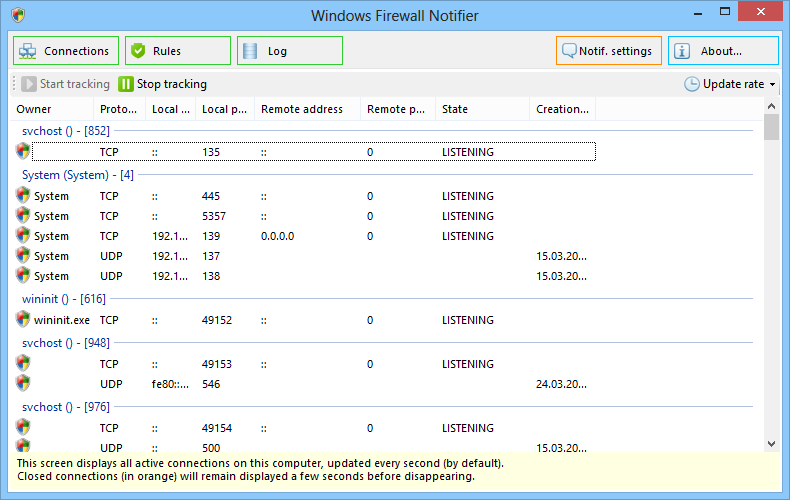Click Start tracking
This screenshot has height=500, width=790.
click(65, 84)
